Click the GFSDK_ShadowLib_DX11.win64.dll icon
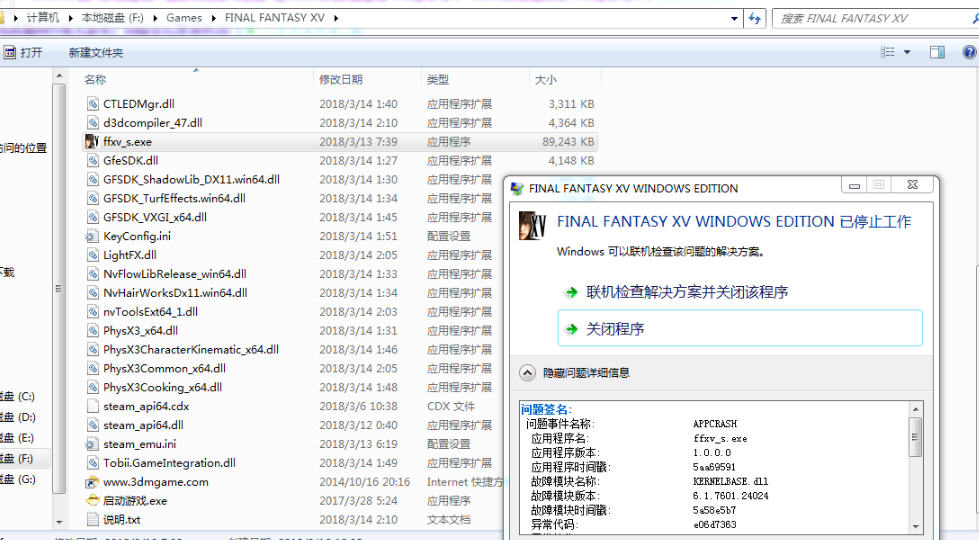This screenshot has height=540, width=979. point(92,180)
